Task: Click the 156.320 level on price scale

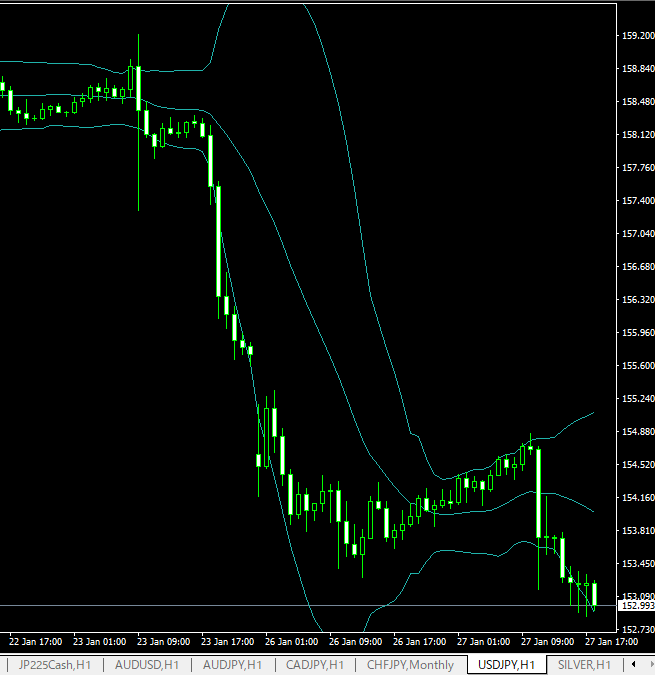Action: [x=636, y=299]
